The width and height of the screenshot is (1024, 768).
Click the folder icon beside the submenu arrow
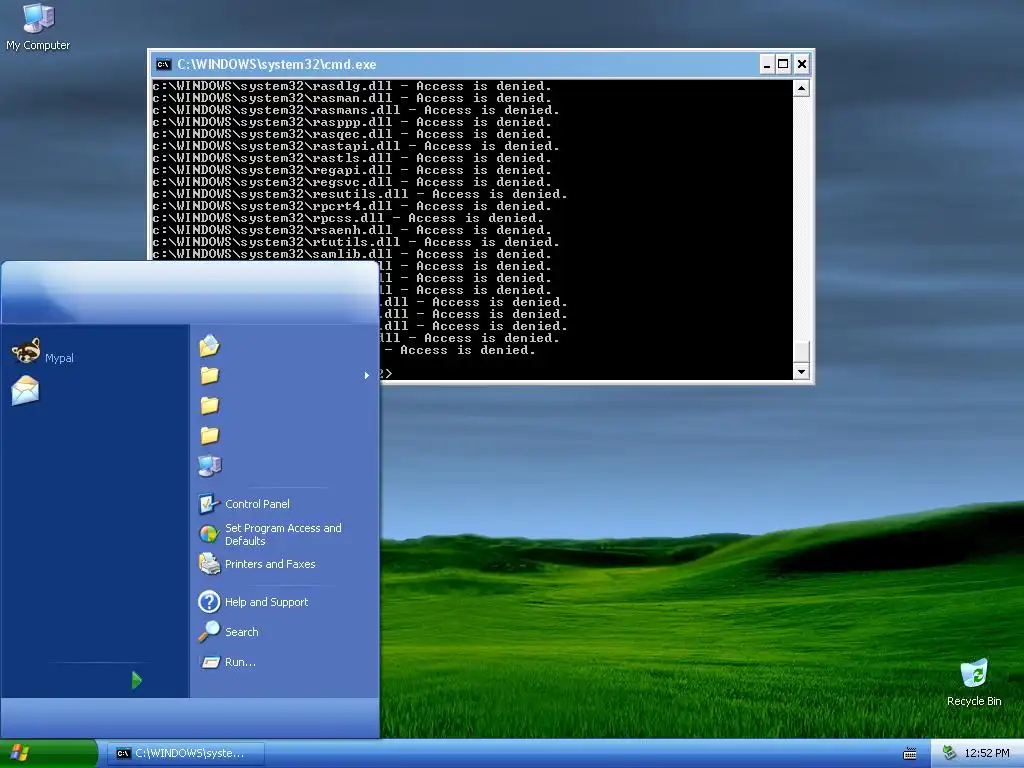(210, 376)
